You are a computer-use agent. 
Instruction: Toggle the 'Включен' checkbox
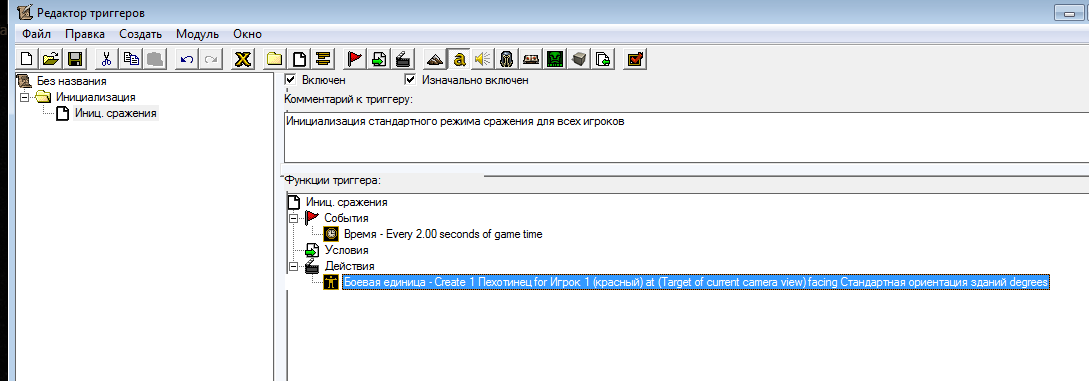pos(291,80)
